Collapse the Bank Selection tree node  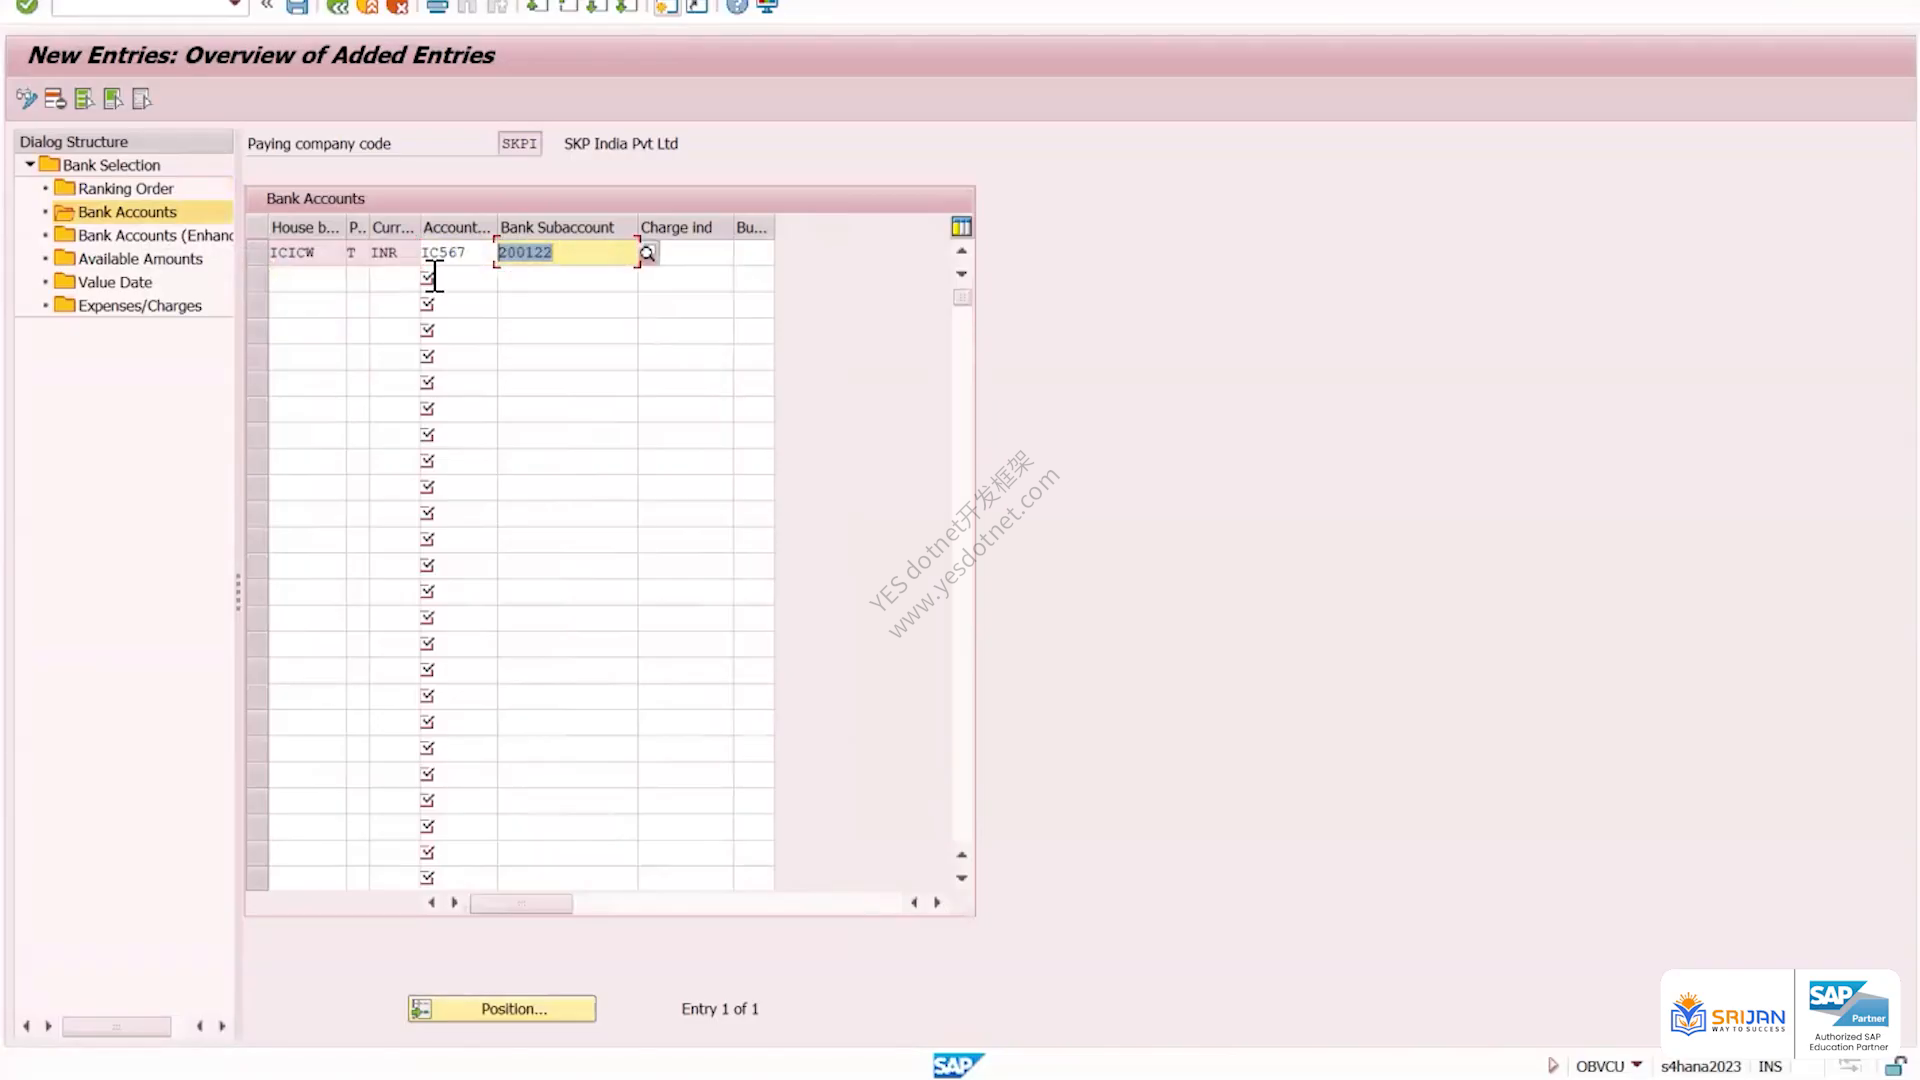(x=30, y=164)
